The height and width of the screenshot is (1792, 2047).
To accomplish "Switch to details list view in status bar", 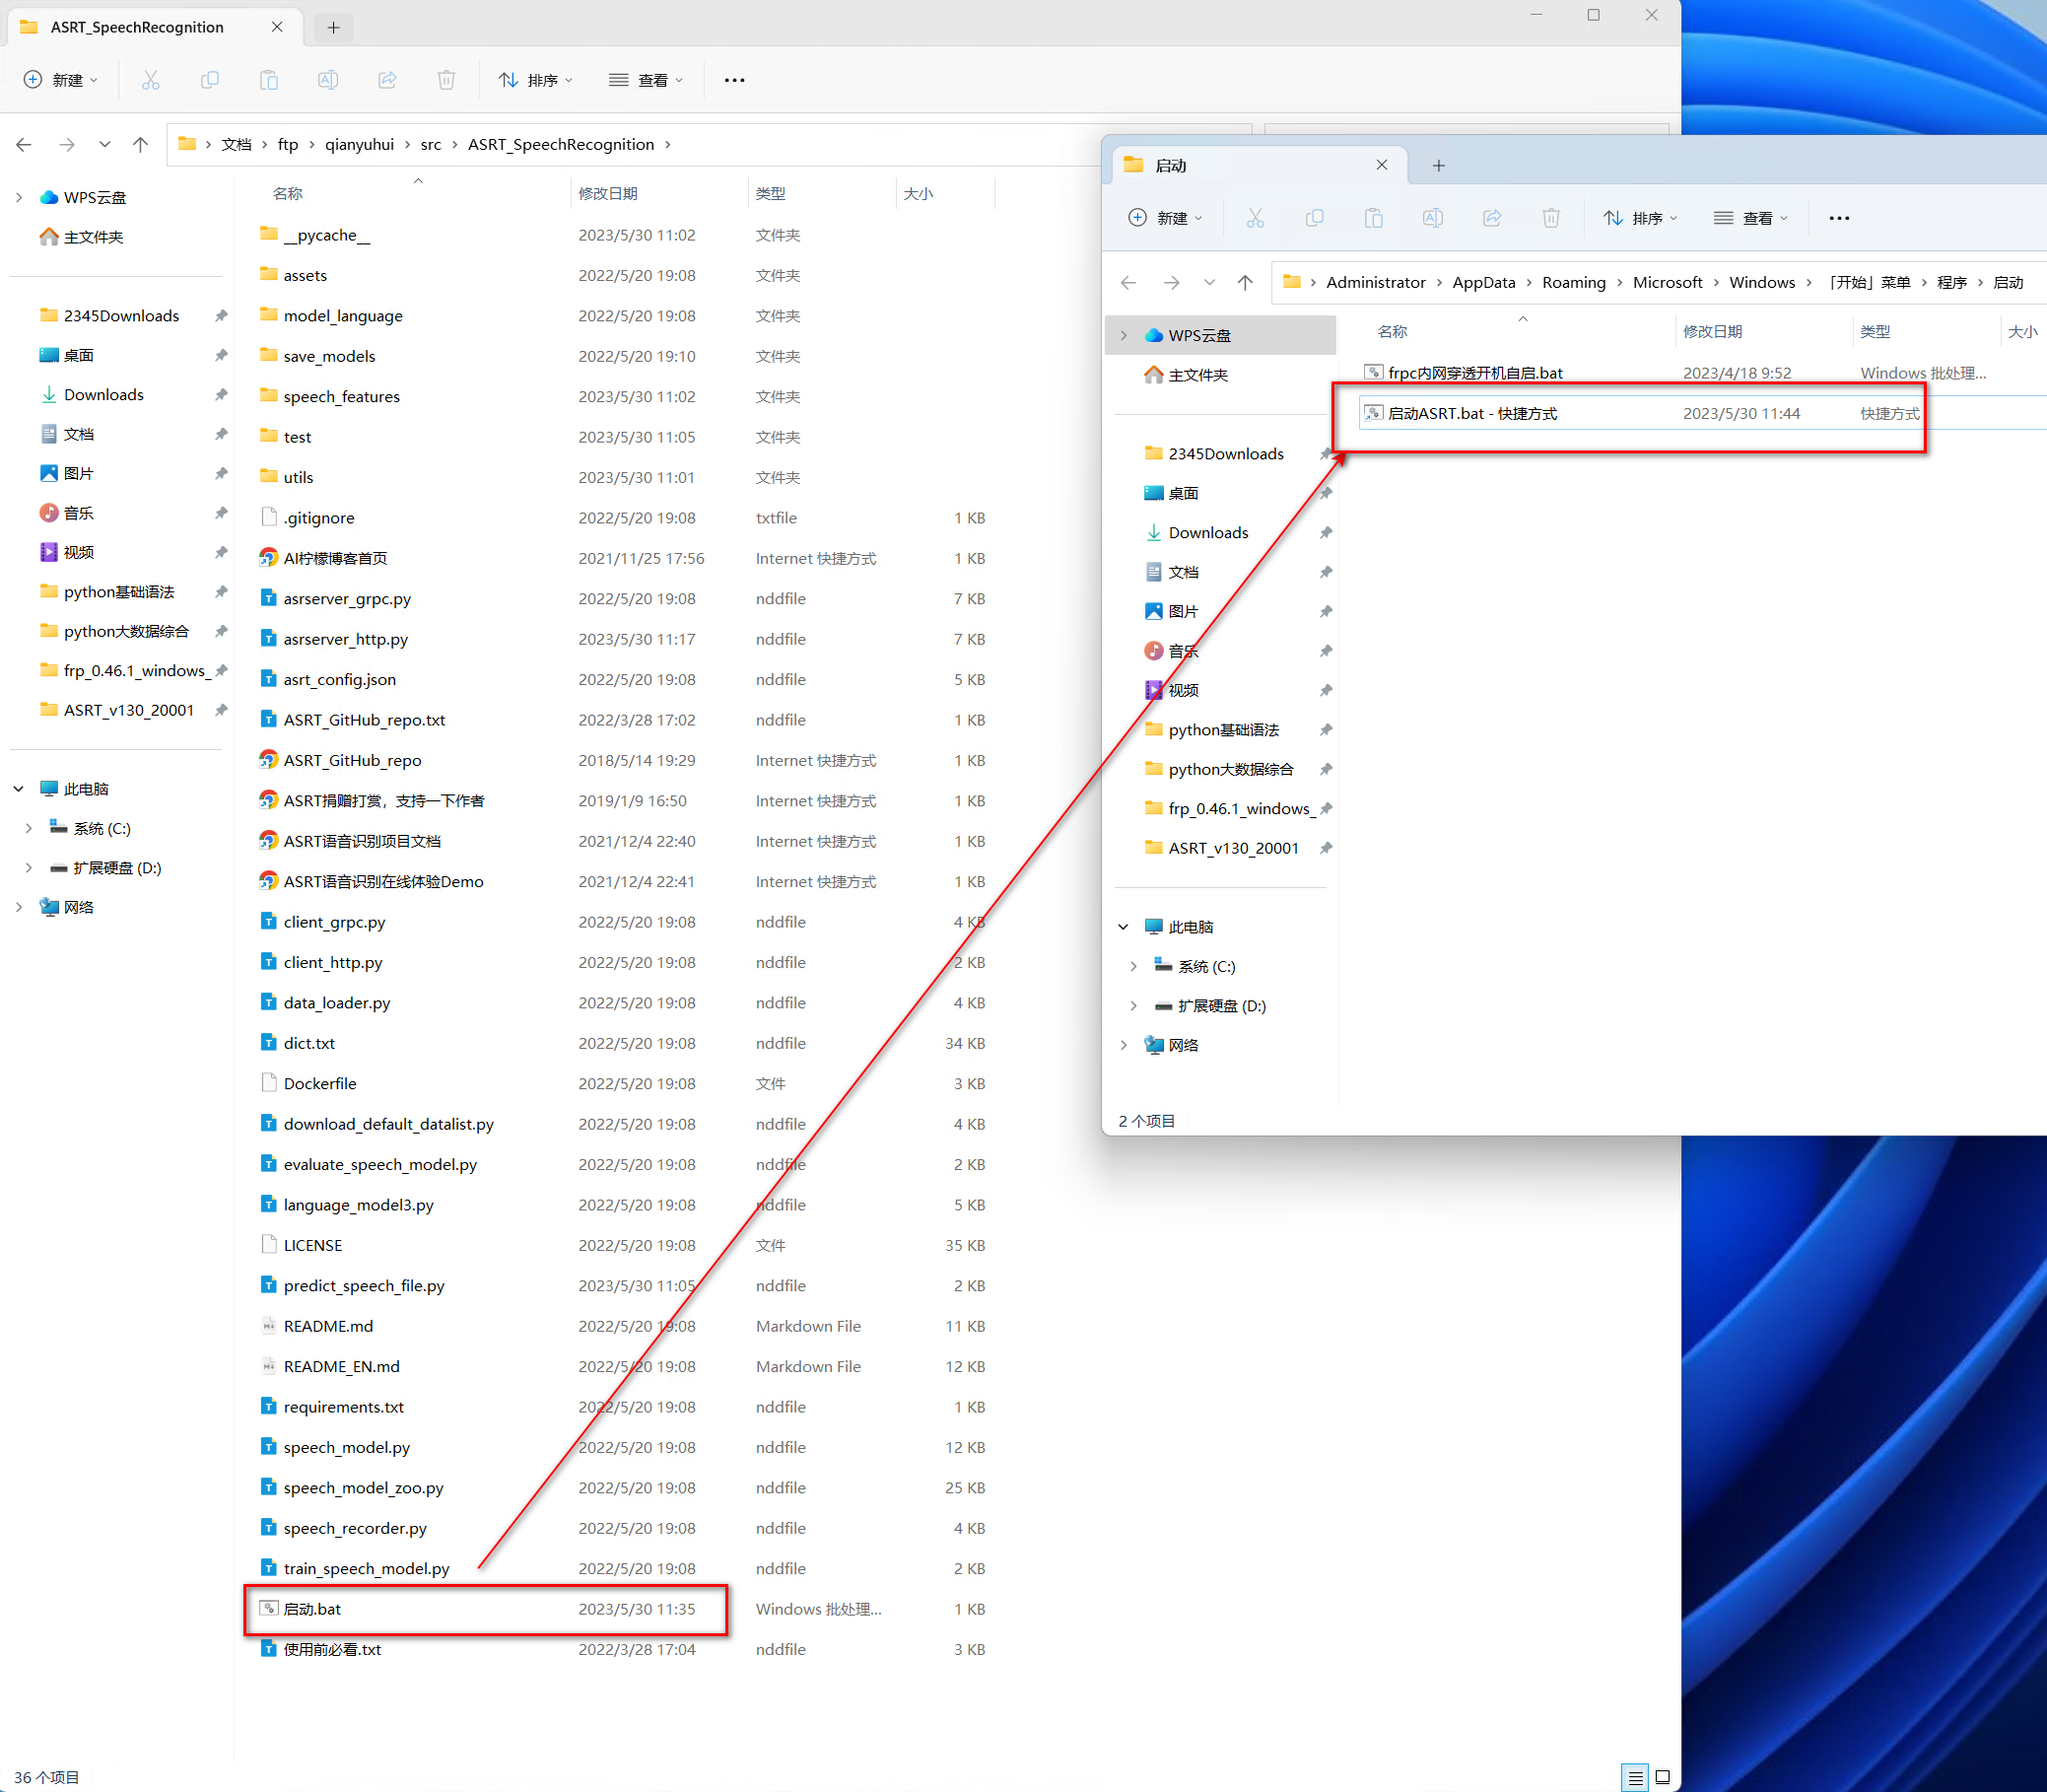I will [1635, 1777].
